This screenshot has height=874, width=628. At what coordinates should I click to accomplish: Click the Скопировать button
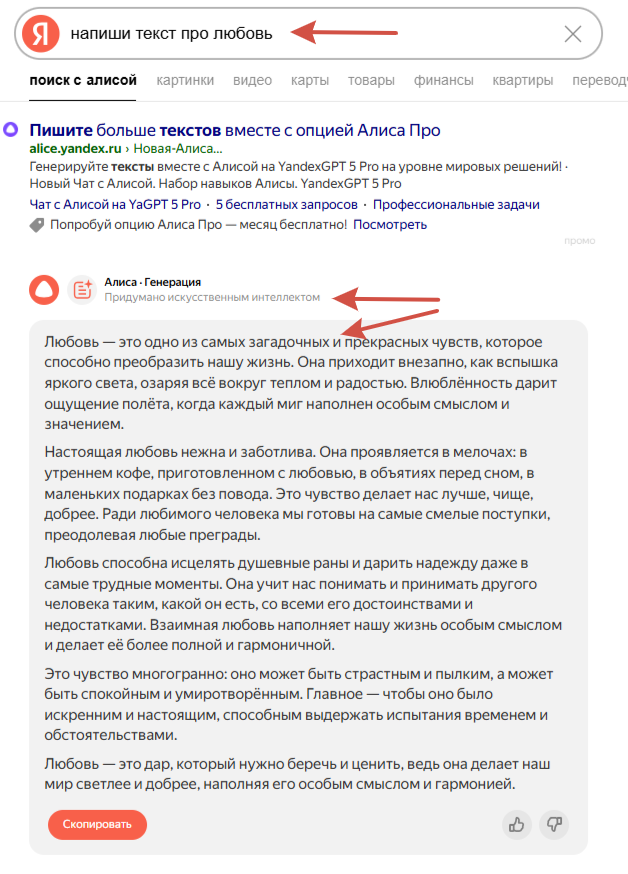click(98, 824)
